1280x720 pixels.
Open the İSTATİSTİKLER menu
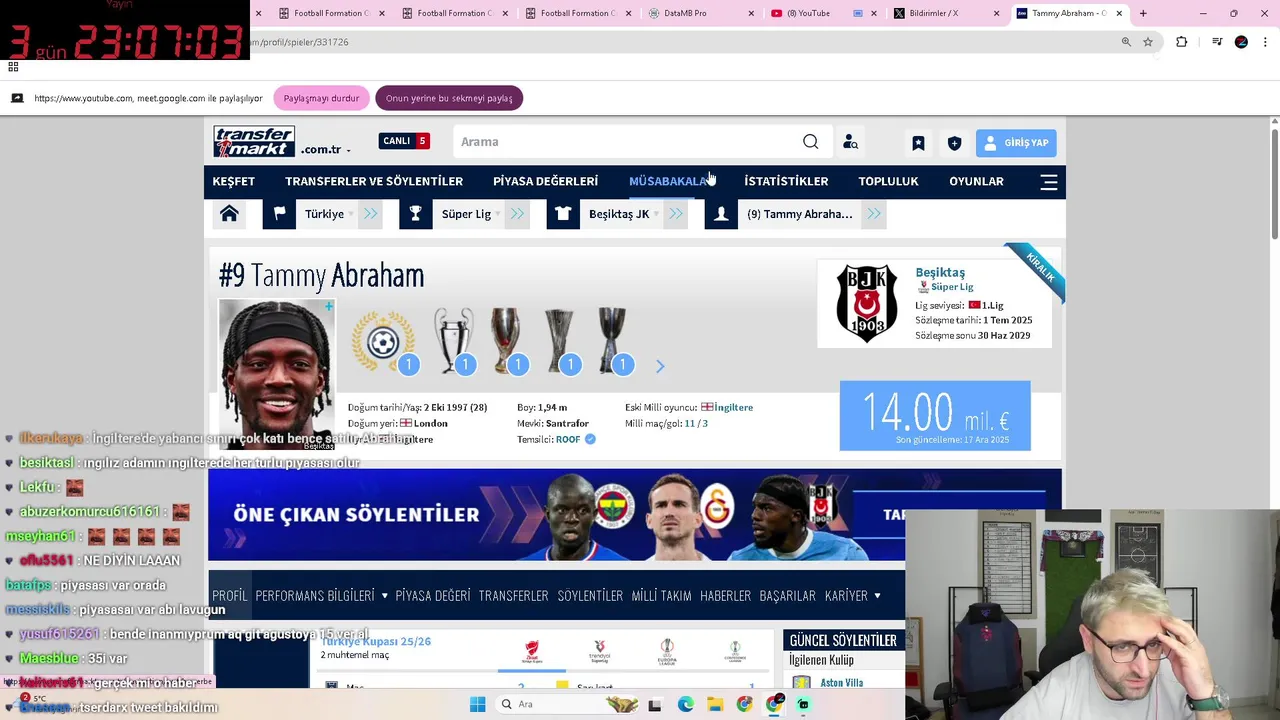(x=786, y=181)
